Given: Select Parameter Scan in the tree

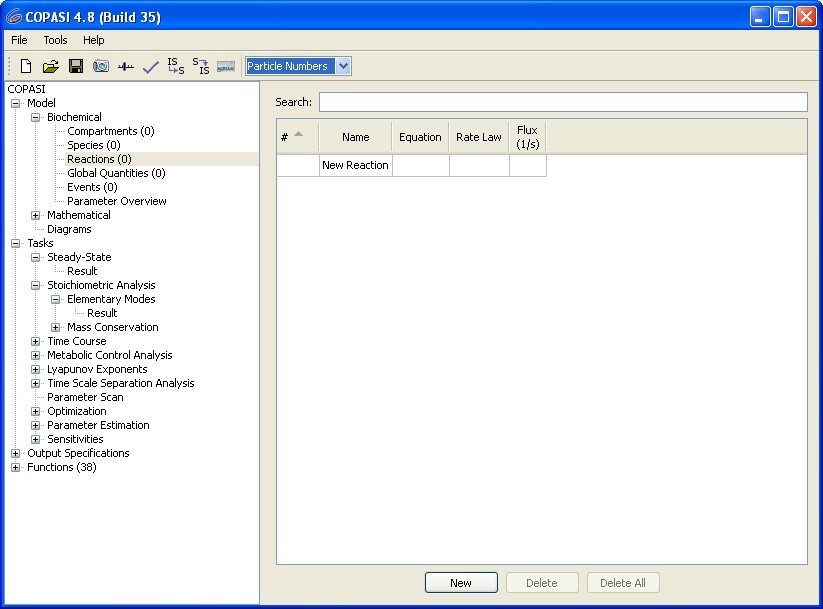Looking at the screenshot, I should 85,397.
